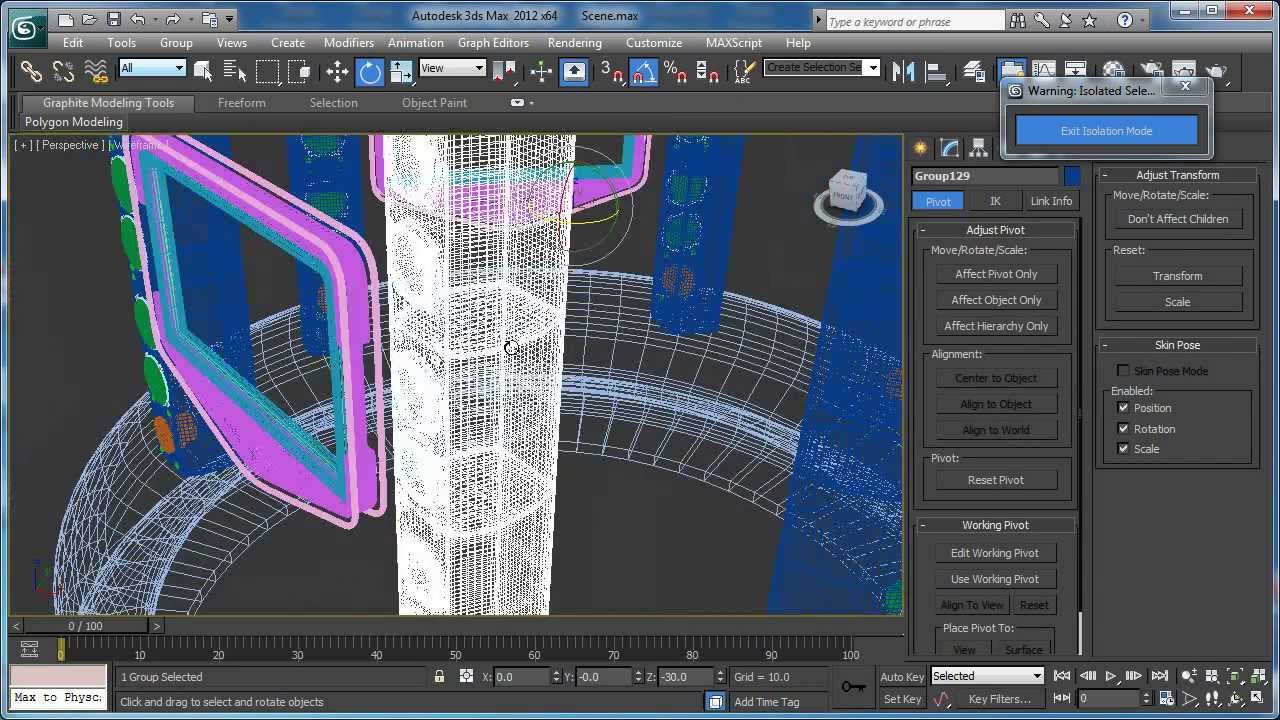Click the Use Pivot Point Center icon
The width and height of the screenshot is (1280, 720).
pyautogui.click(x=504, y=71)
